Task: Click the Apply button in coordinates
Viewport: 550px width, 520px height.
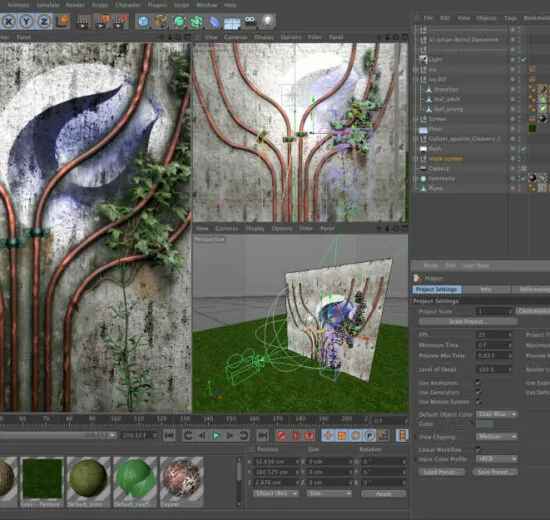Action: pyautogui.click(x=383, y=494)
